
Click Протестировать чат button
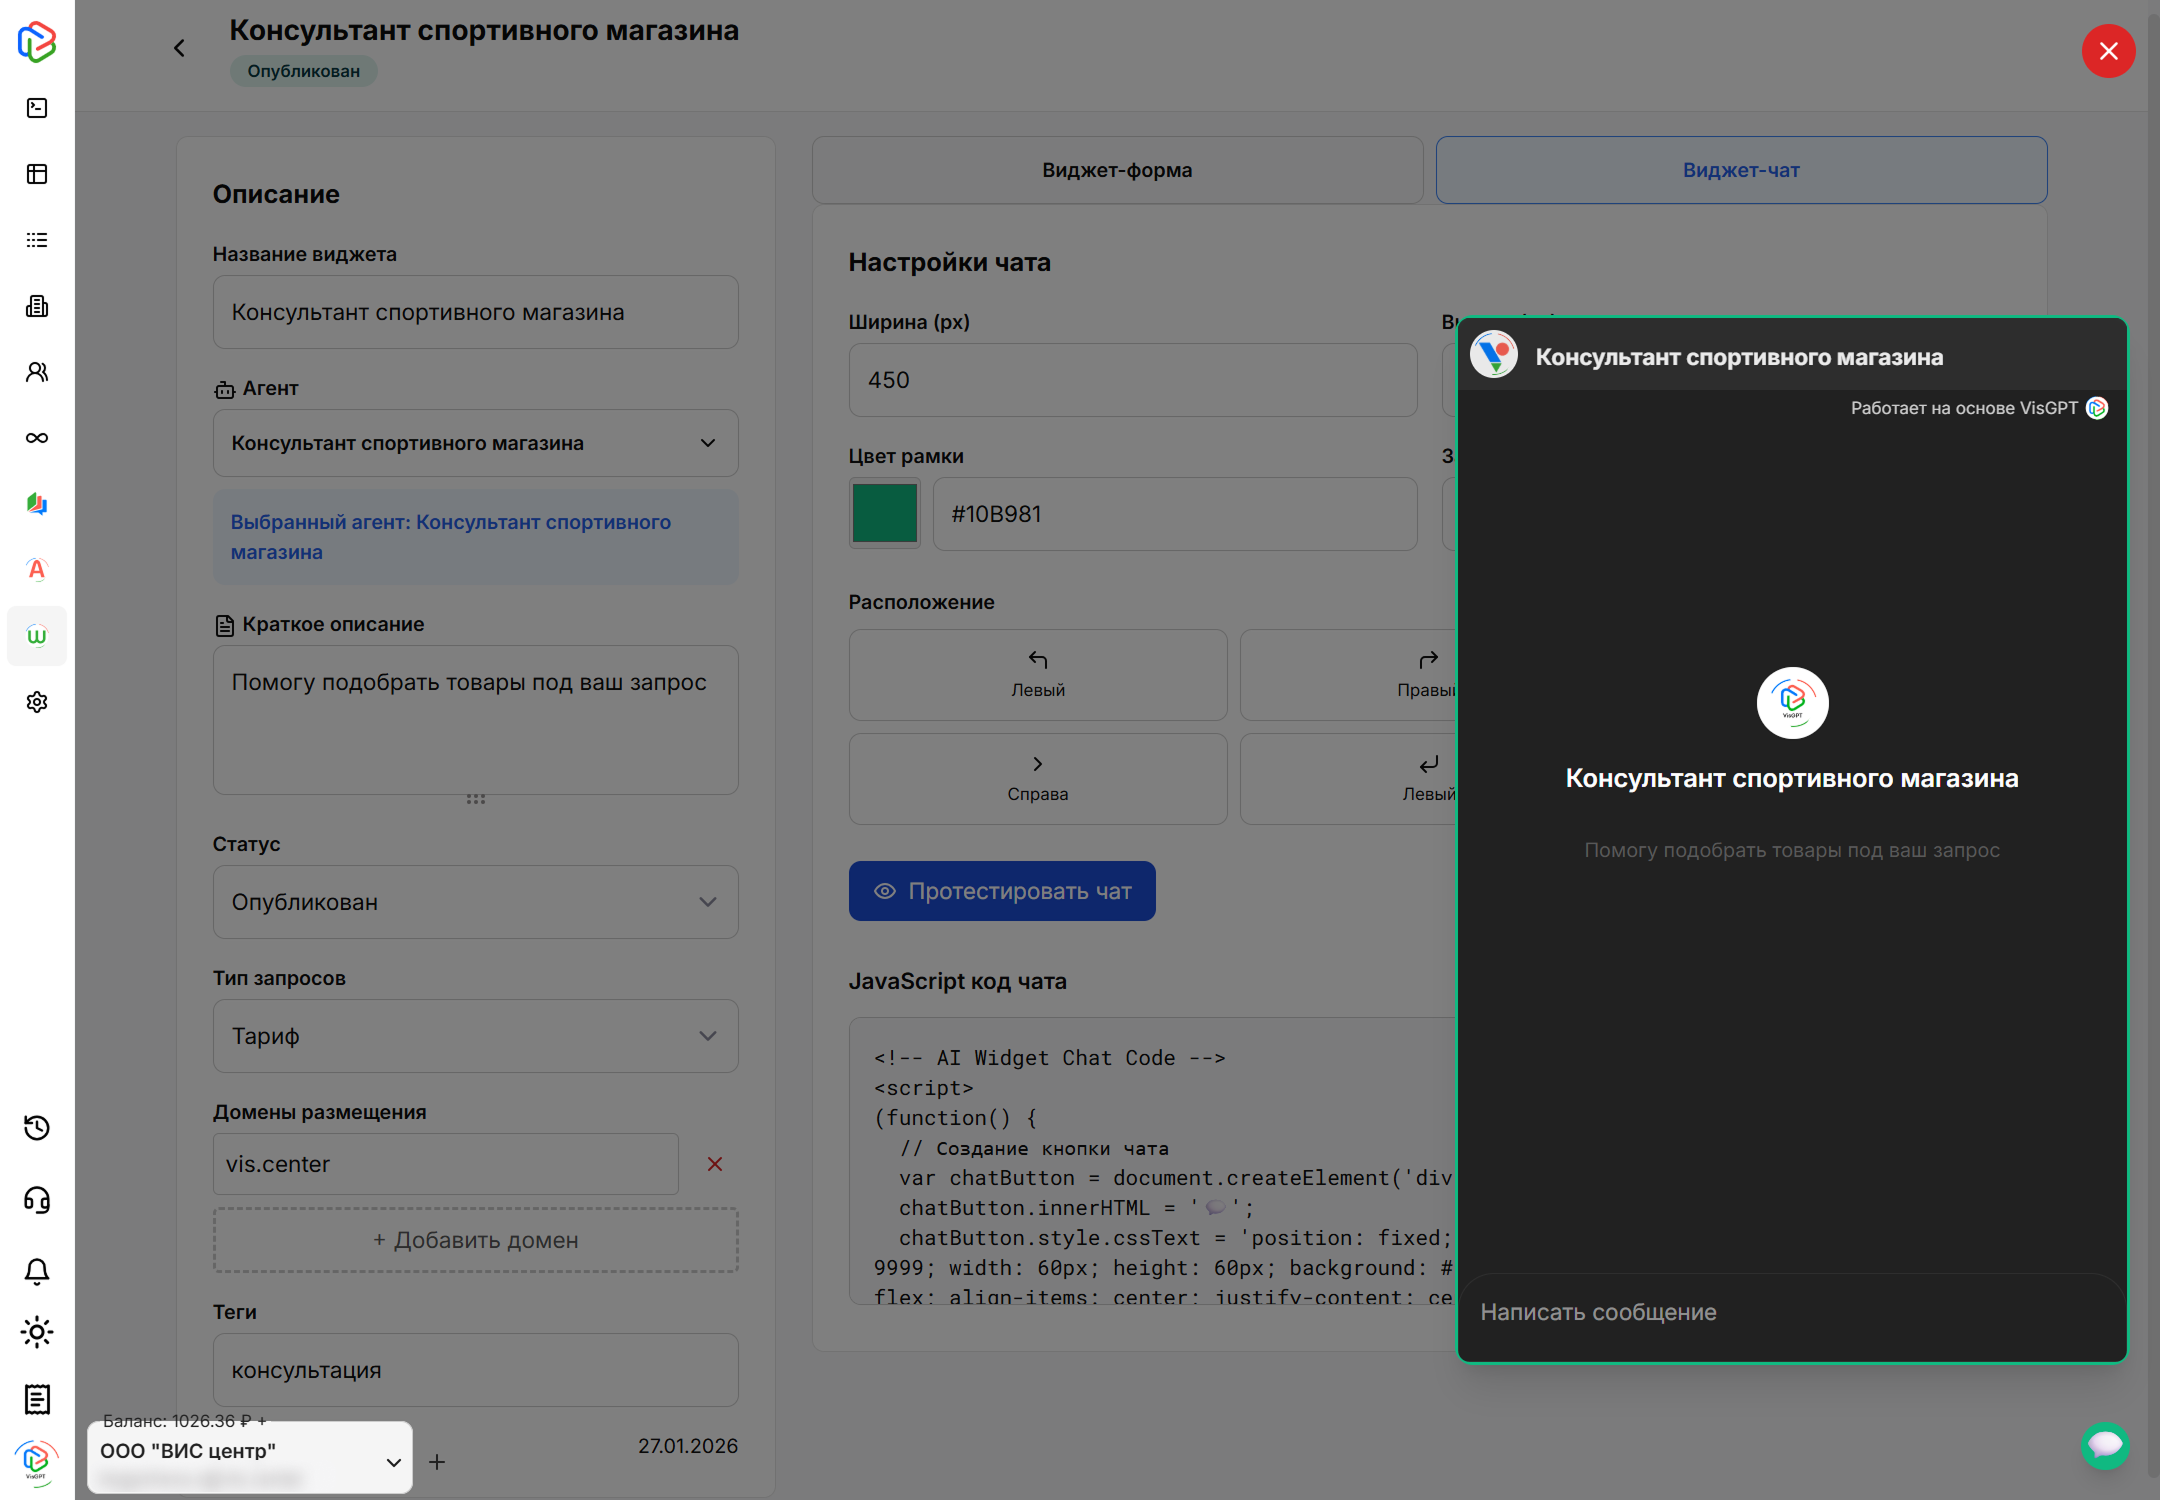click(x=1002, y=891)
